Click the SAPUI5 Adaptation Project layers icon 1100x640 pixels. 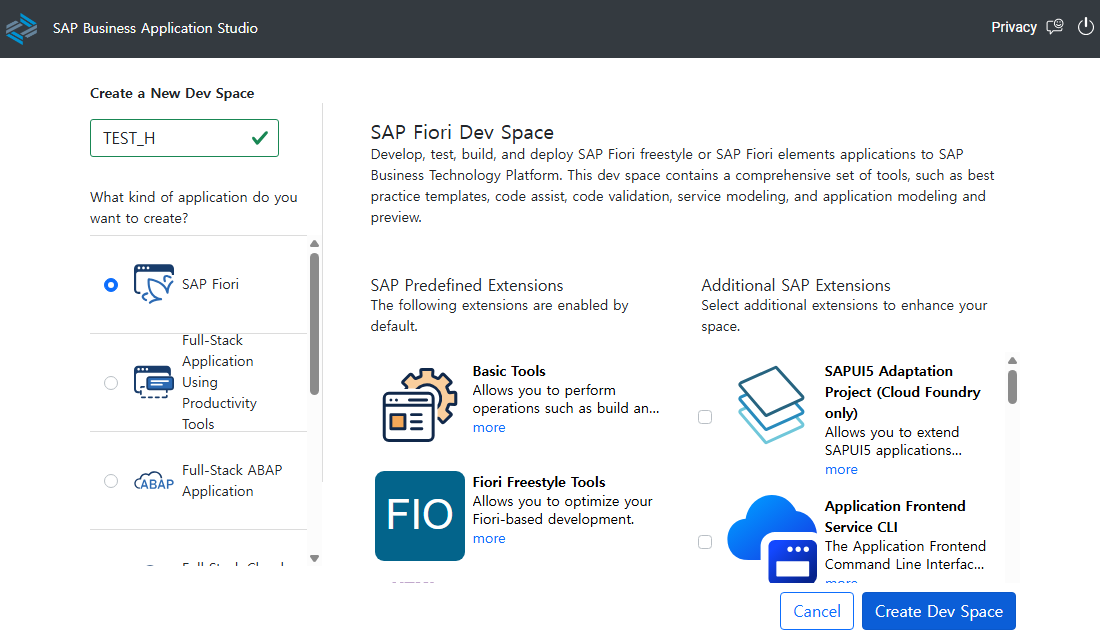[770, 404]
